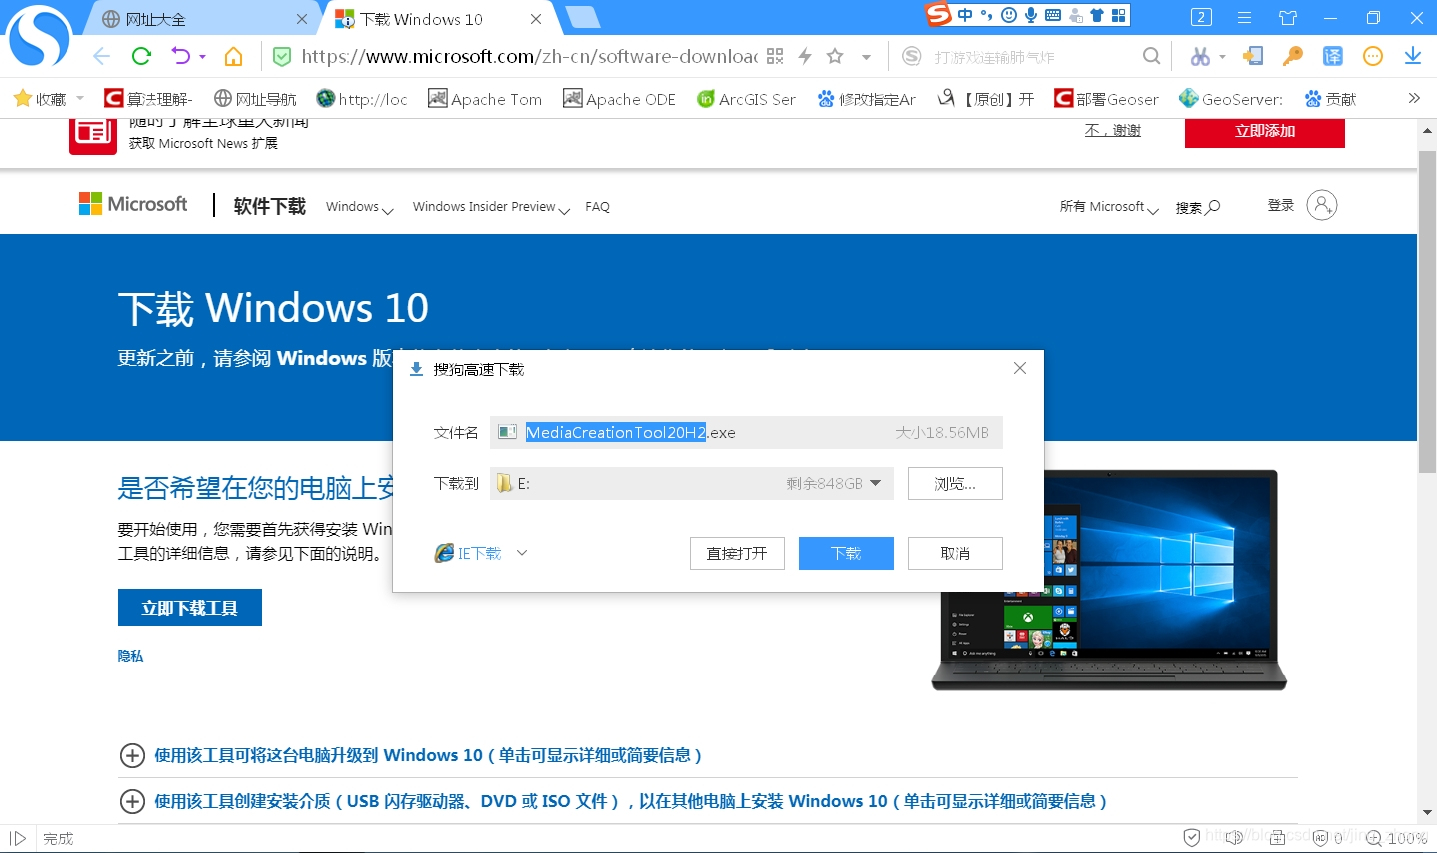Close the 搜狗高速下载 dialog with X
This screenshot has height=853, width=1437.
pyautogui.click(x=1020, y=368)
